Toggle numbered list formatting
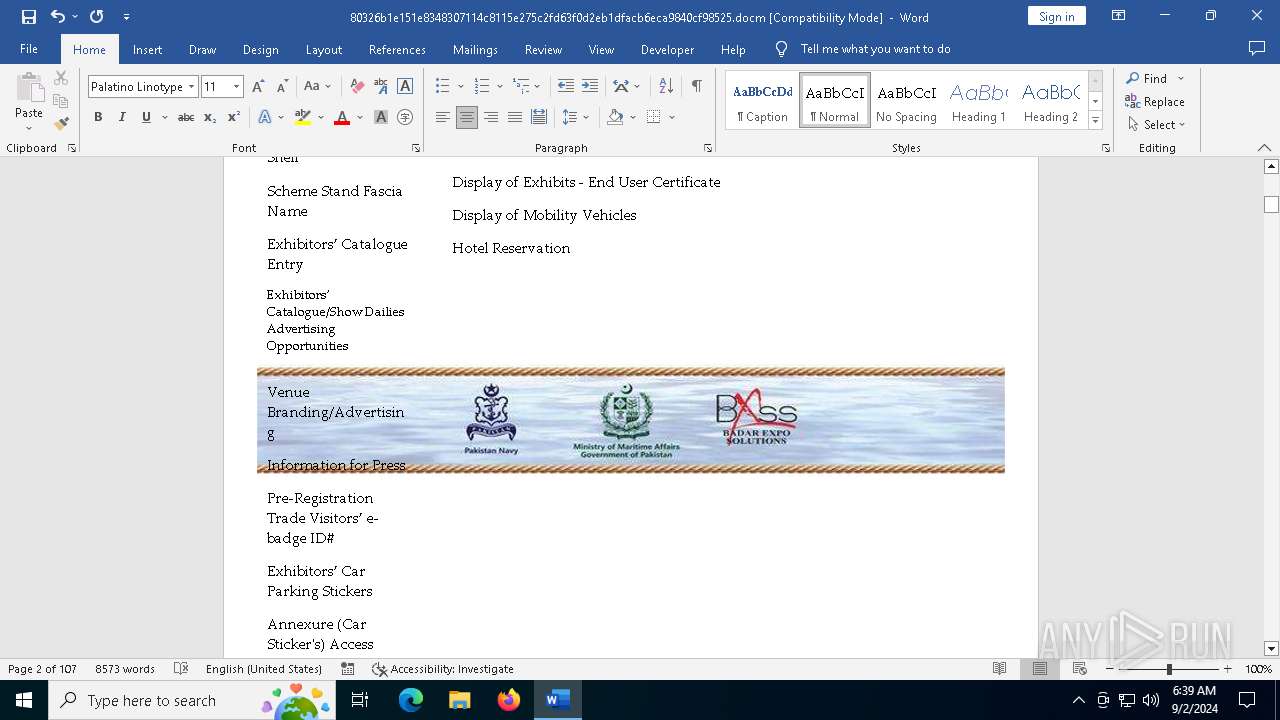The image size is (1280, 720). pyautogui.click(x=482, y=87)
